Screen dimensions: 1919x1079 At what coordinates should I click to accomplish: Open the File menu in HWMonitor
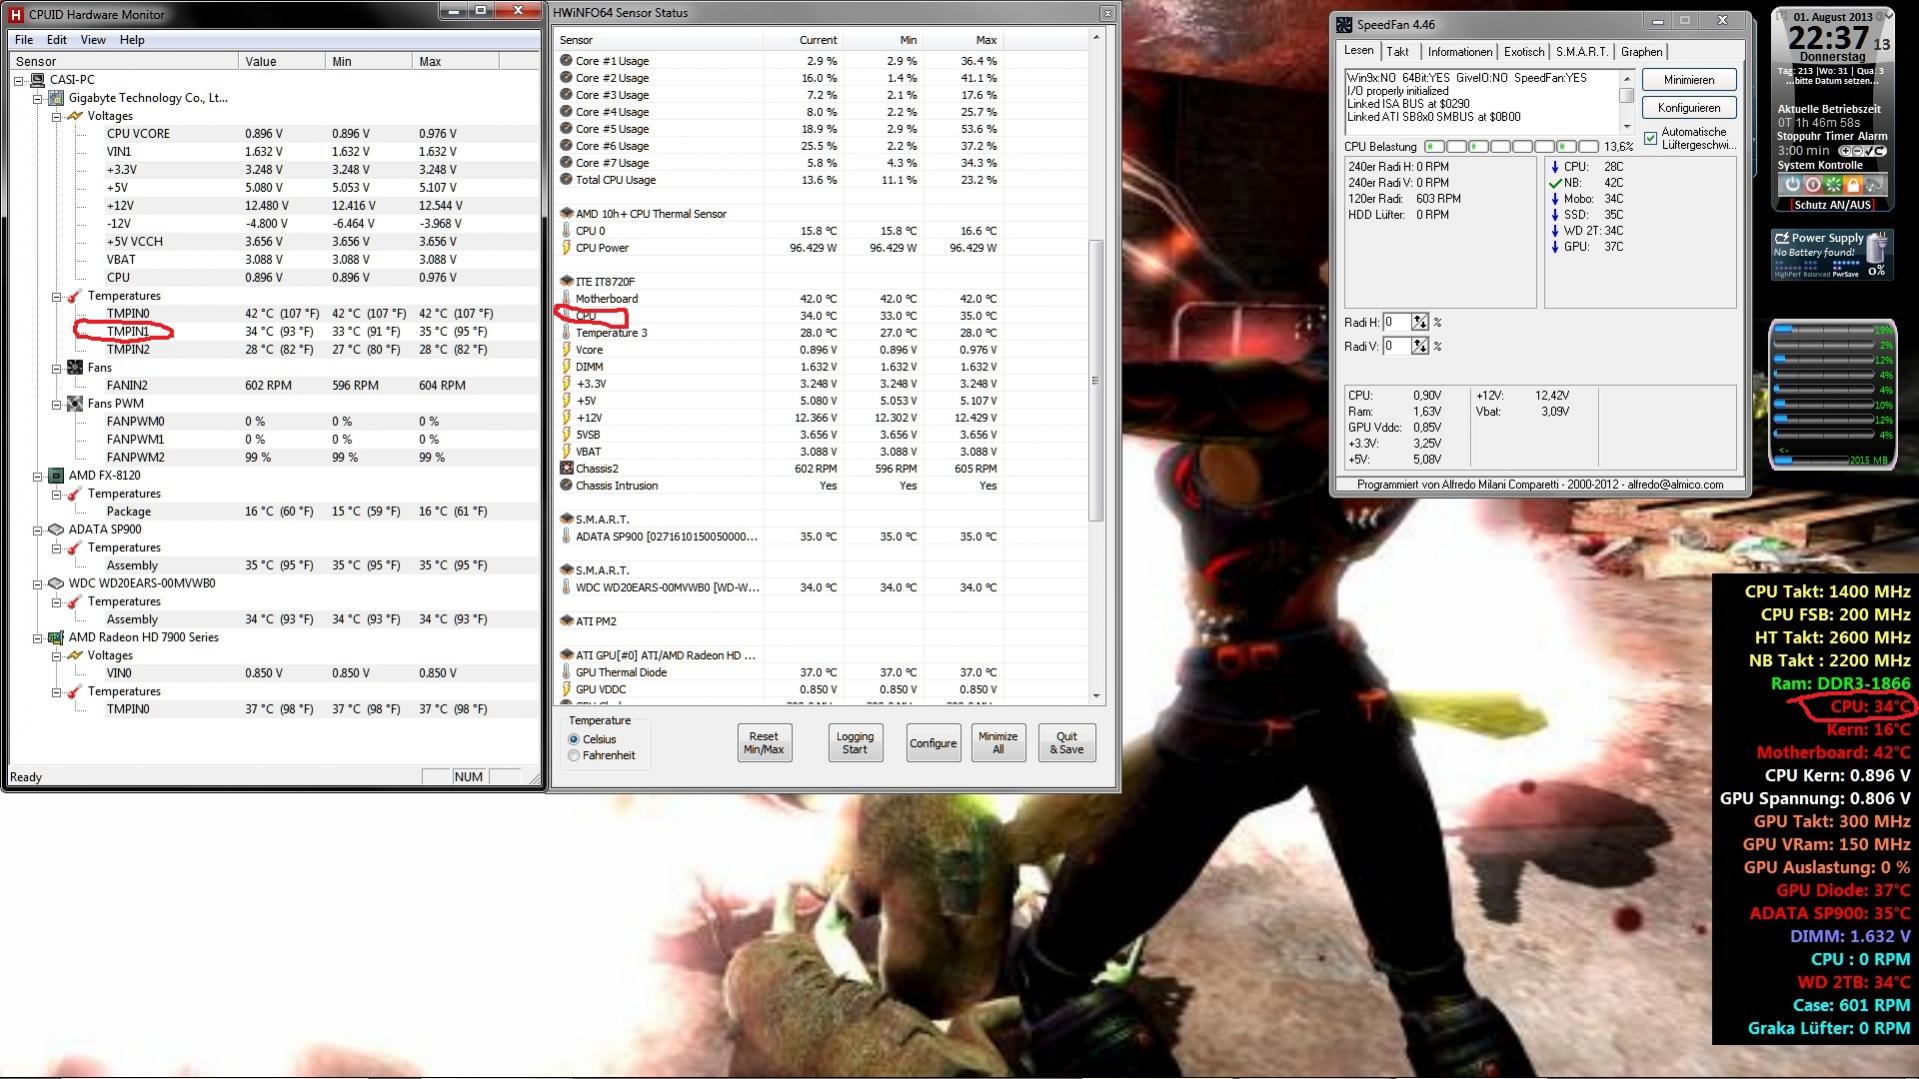tap(24, 40)
